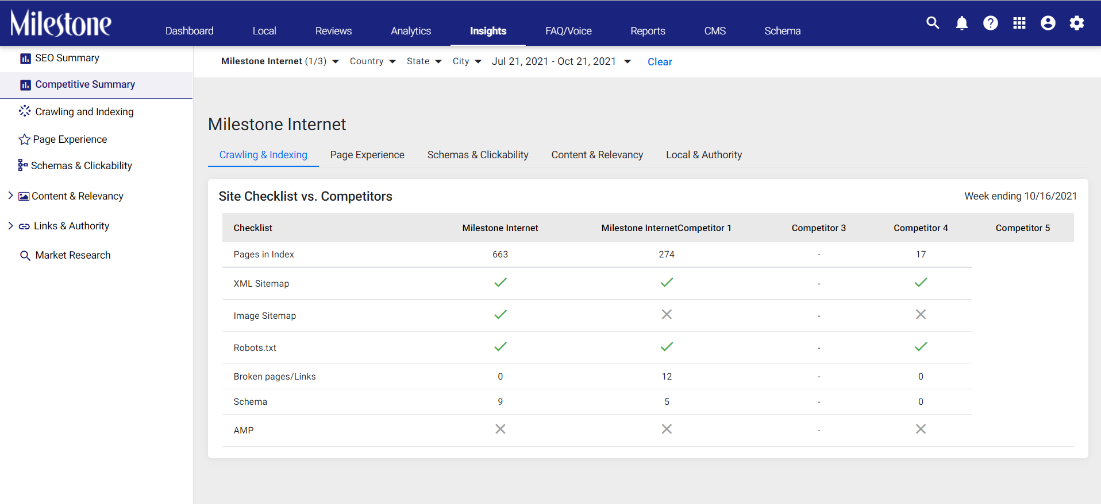The image size is (1101, 504).
Task: Click Milestone Internet's AMP cross mark
Action: pyautogui.click(x=500, y=429)
